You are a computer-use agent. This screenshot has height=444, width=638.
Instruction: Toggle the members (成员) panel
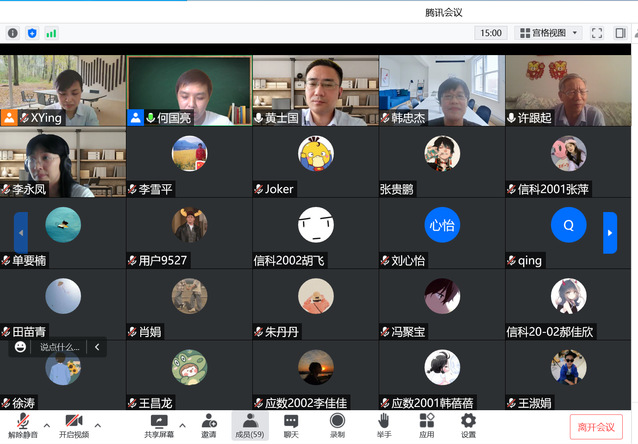point(249,425)
